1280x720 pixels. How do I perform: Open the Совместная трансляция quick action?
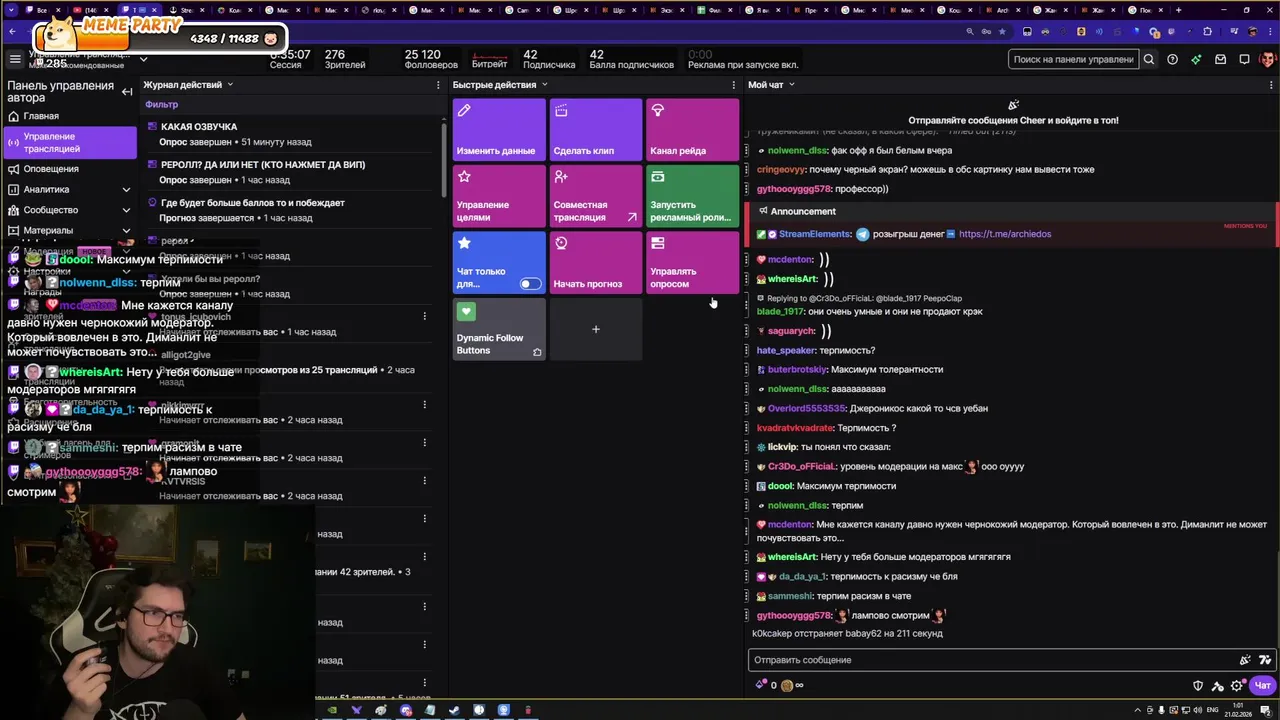click(x=596, y=195)
